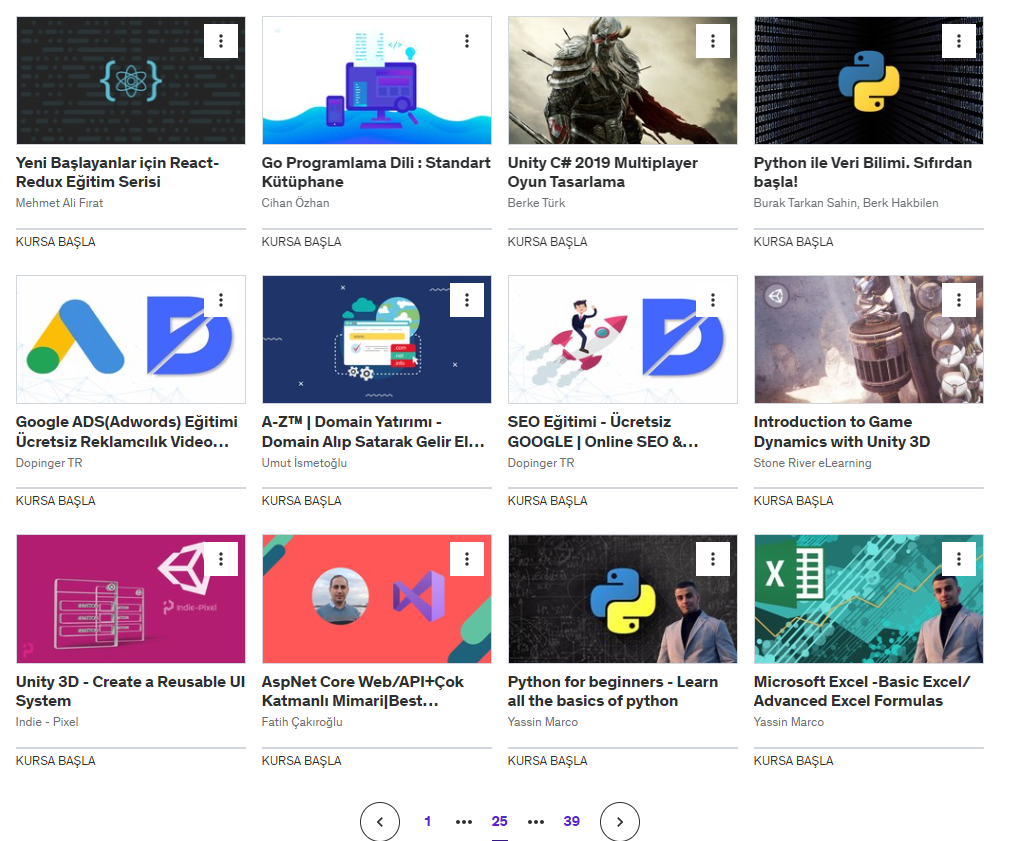Image resolution: width=1015 pixels, height=841 pixels.
Task: Open the Python for beginners thumbnail
Action: click(x=623, y=599)
